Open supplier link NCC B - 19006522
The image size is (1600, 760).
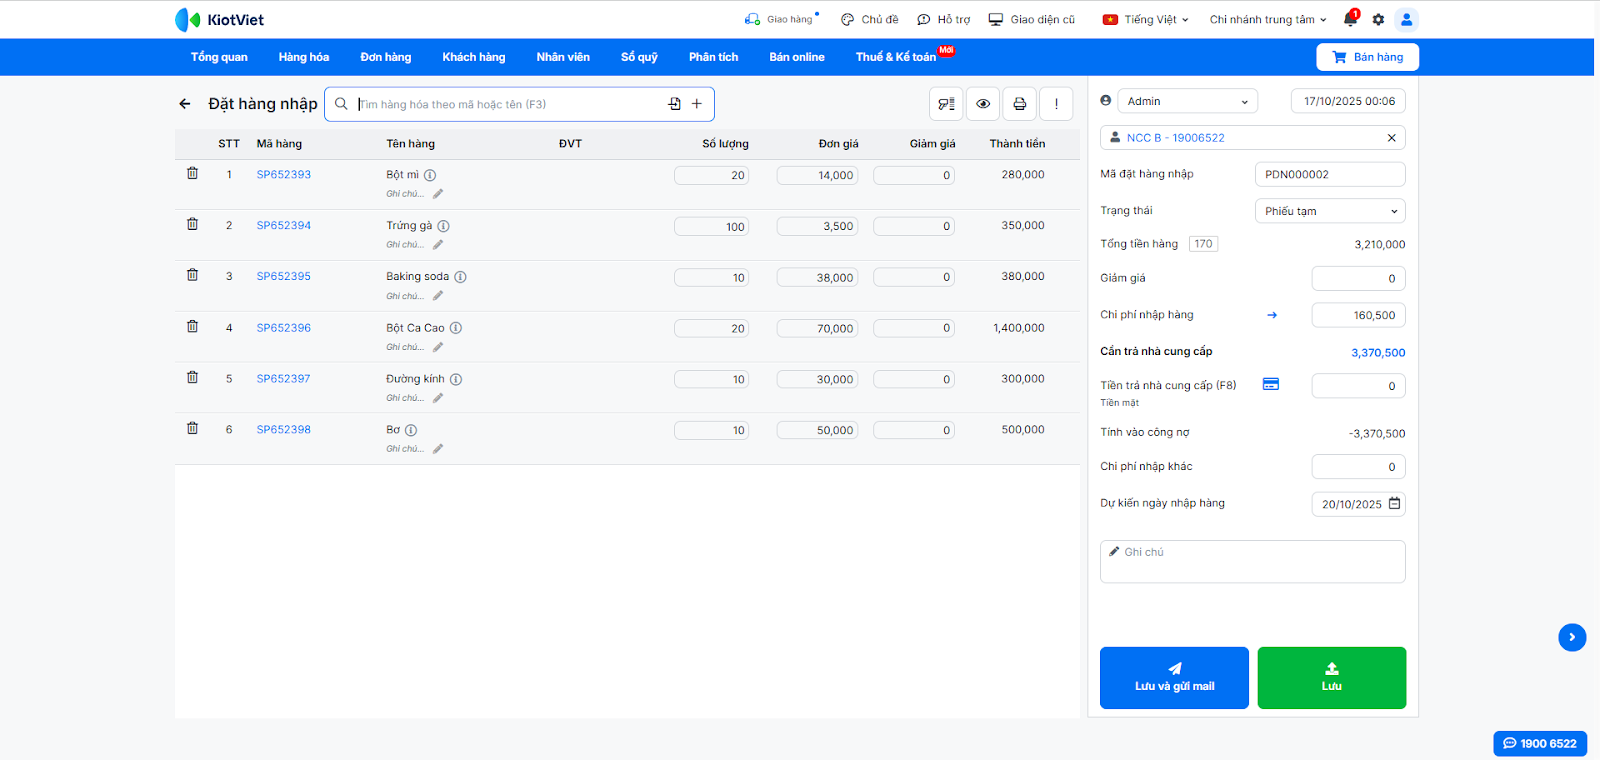[x=1176, y=138]
